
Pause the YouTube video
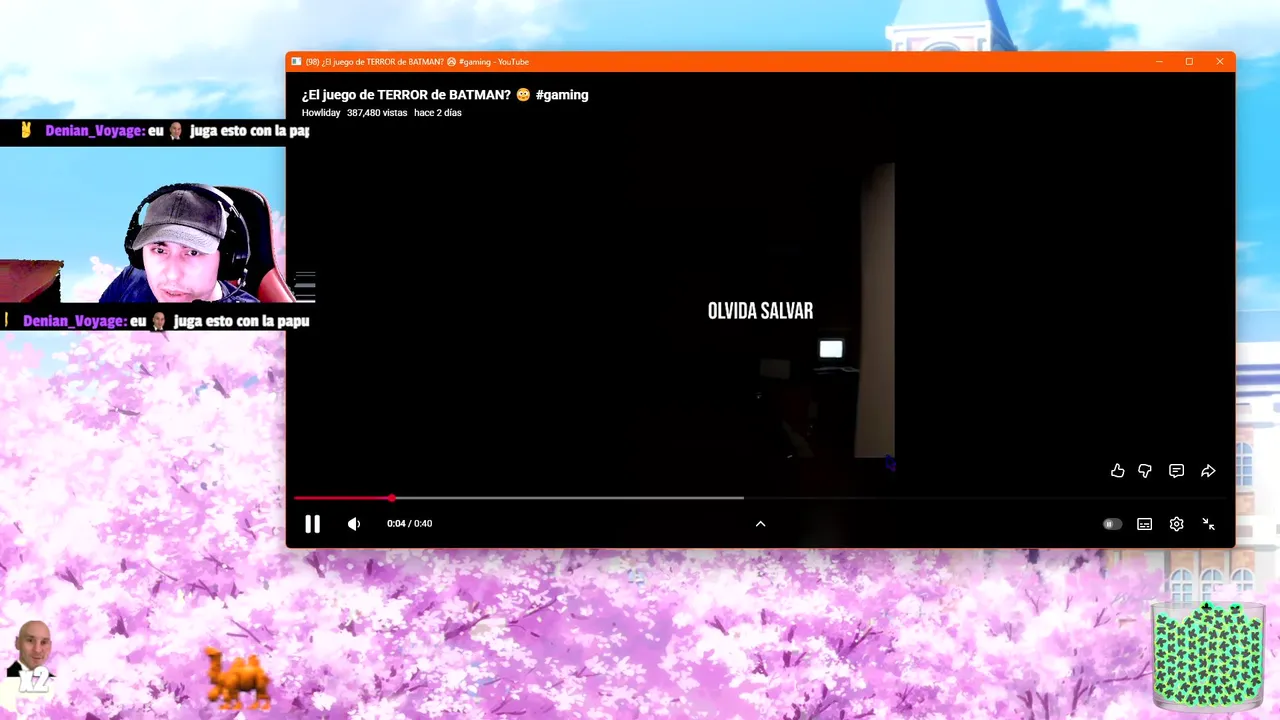point(312,524)
